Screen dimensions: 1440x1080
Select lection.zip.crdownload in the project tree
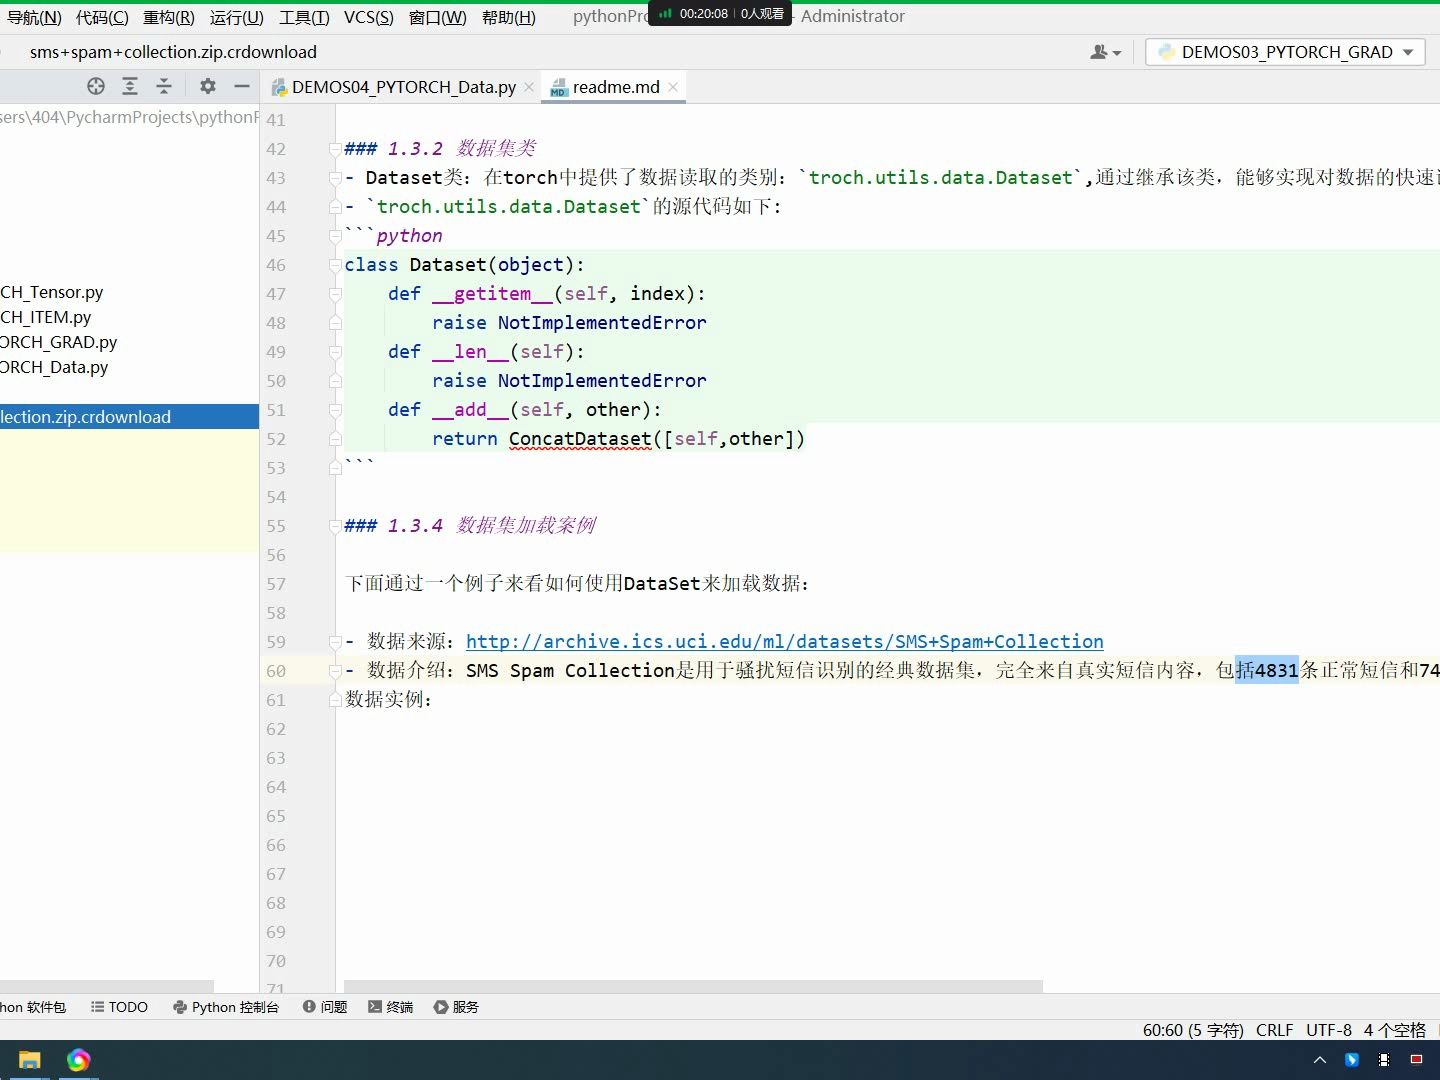(x=129, y=417)
